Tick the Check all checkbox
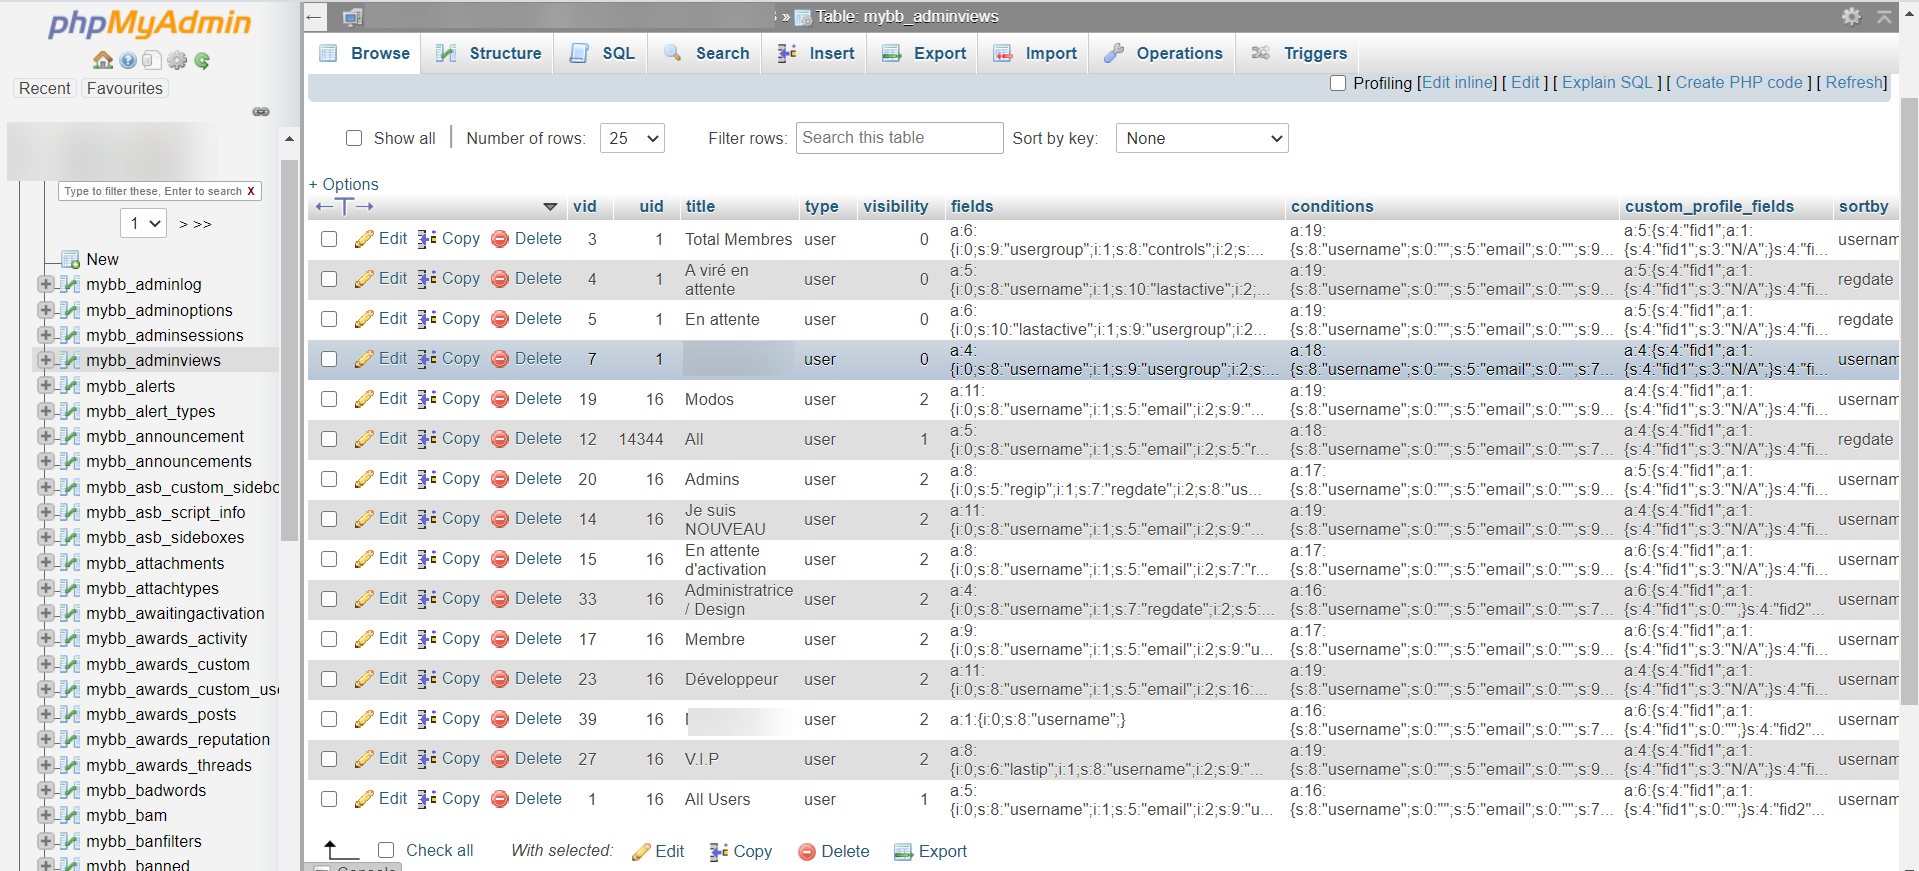 click(x=386, y=850)
